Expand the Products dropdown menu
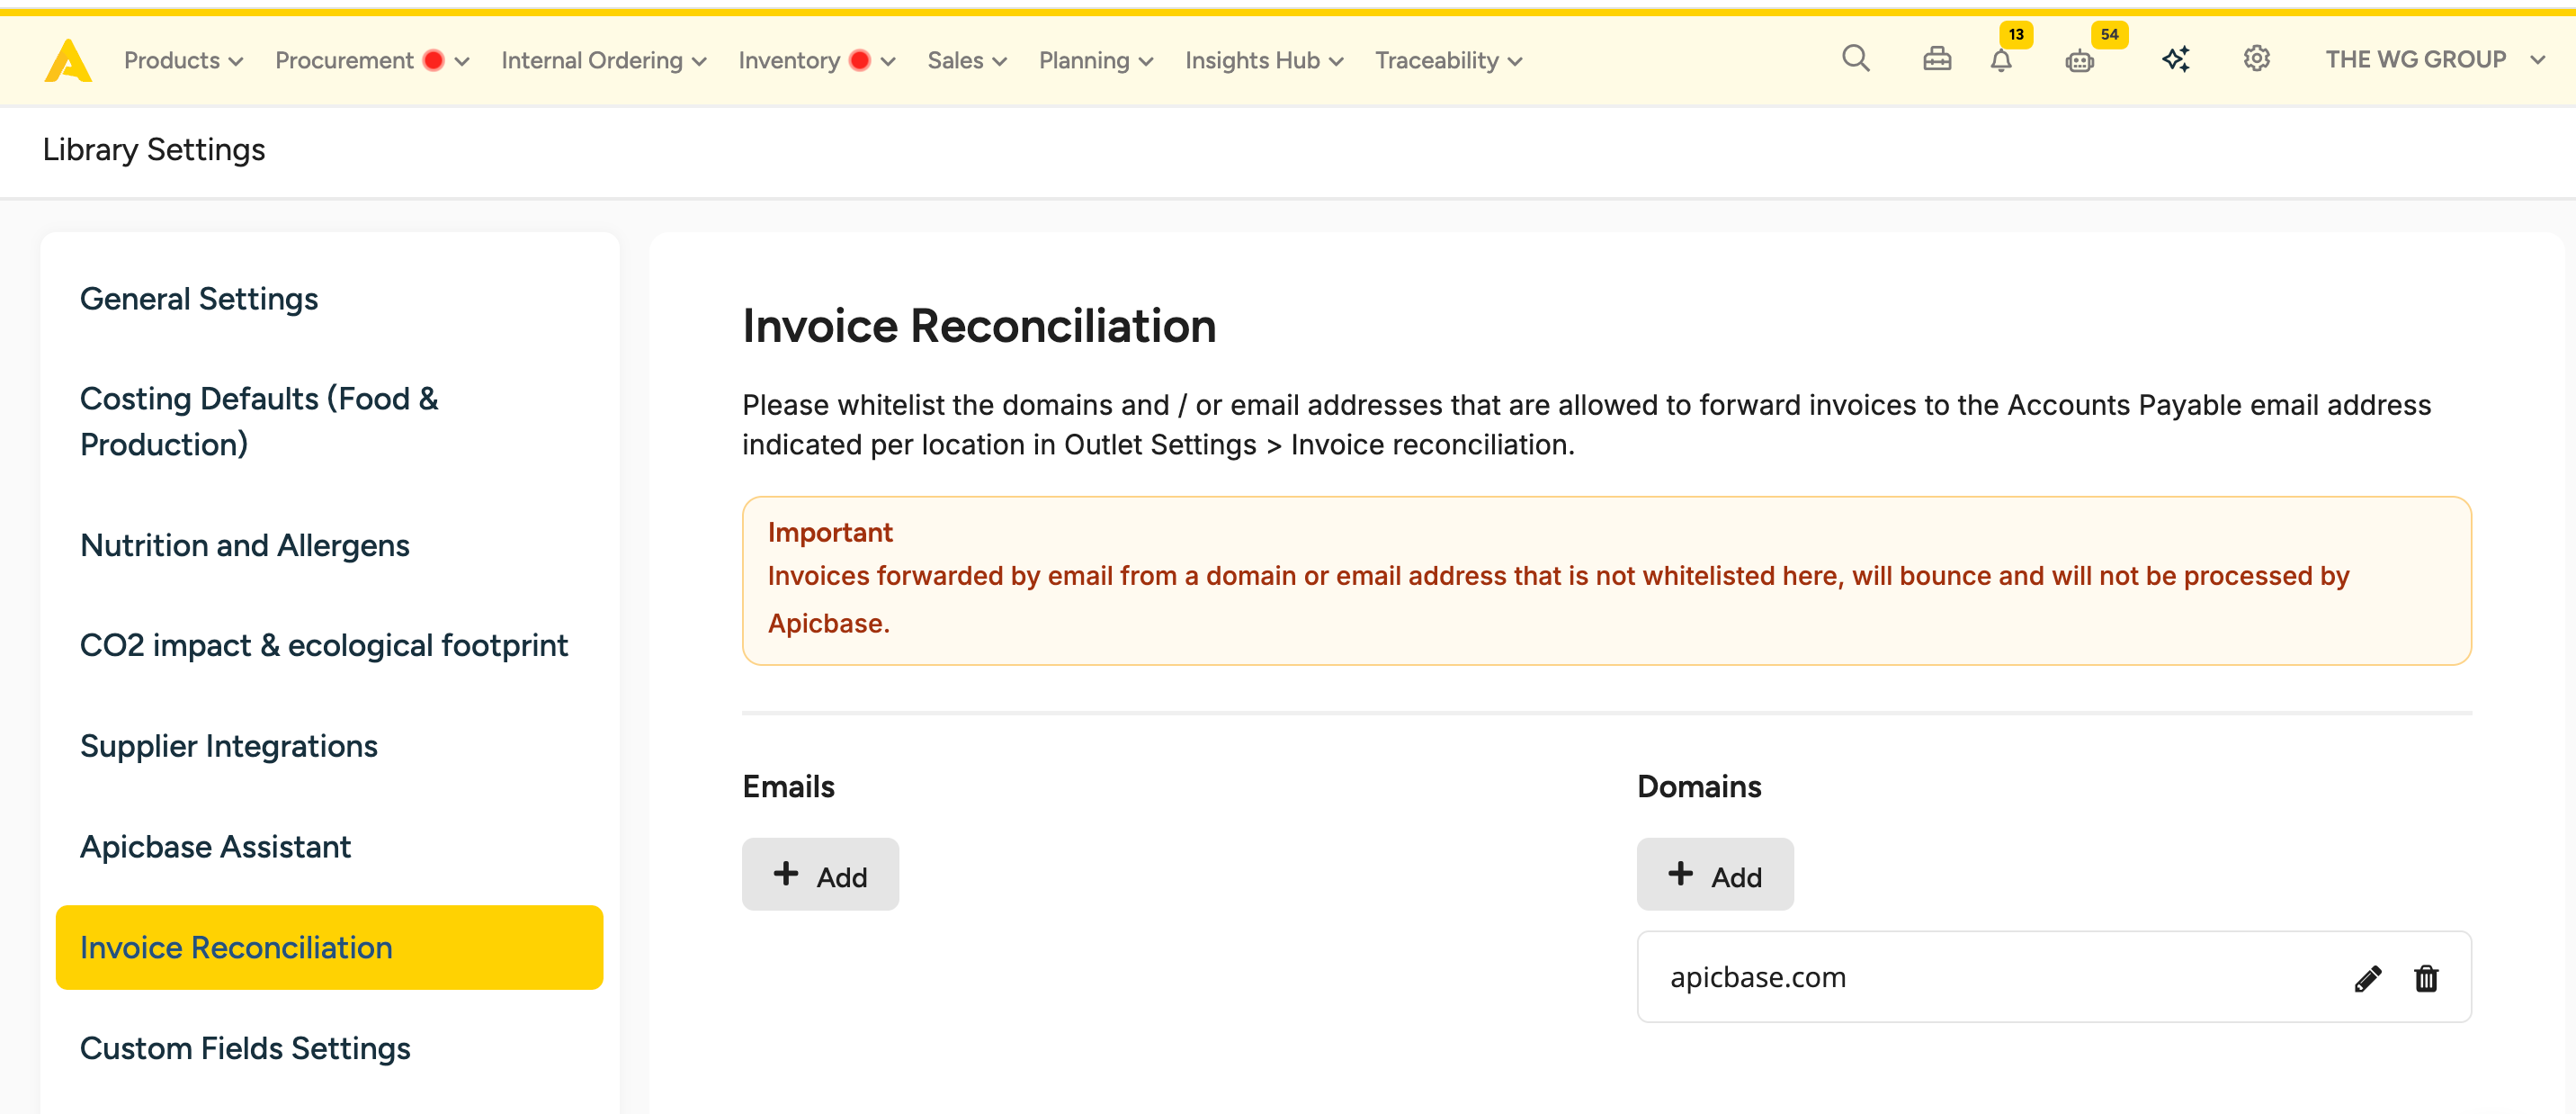The width and height of the screenshot is (2576, 1114). (x=183, y=61)
